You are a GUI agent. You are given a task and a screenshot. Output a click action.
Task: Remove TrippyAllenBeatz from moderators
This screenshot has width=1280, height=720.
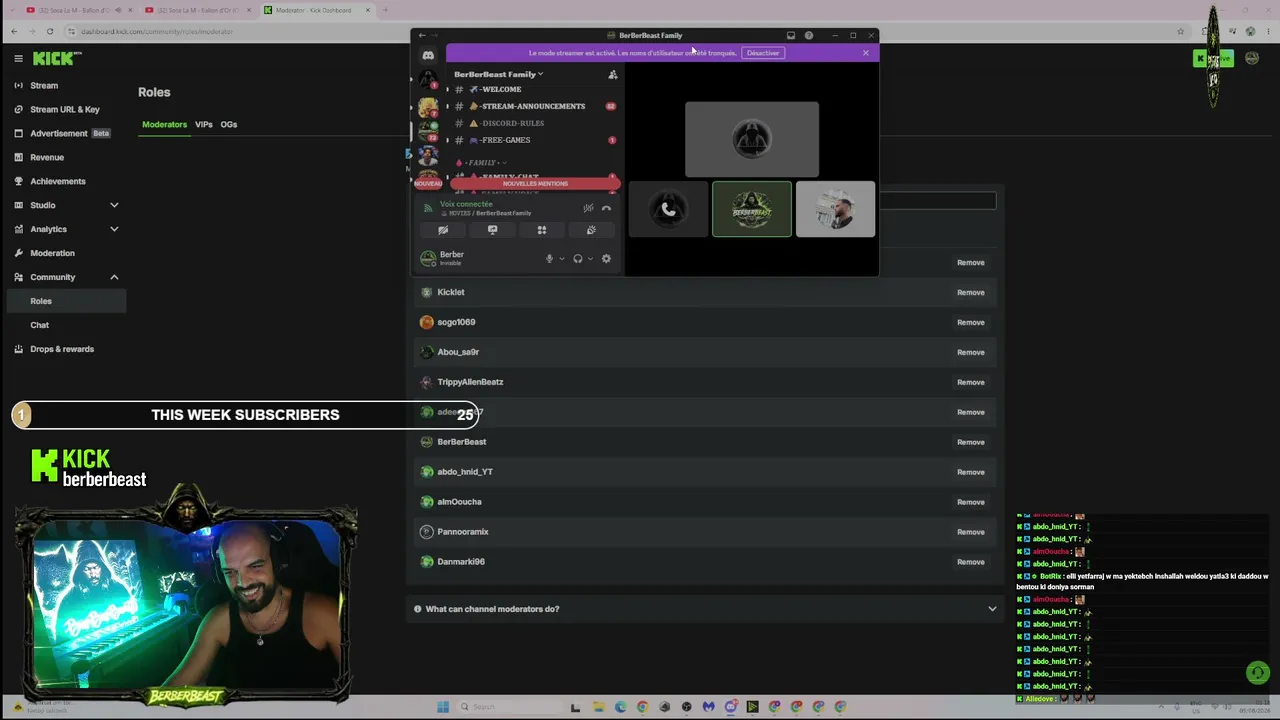(x=970, y=383)
